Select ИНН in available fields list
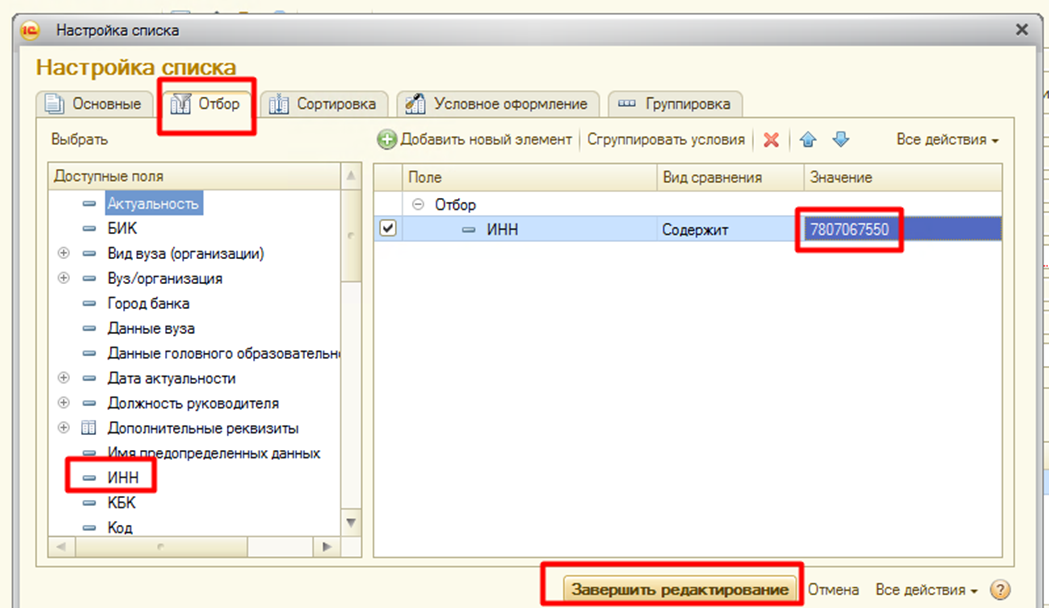 click(122, 478)
